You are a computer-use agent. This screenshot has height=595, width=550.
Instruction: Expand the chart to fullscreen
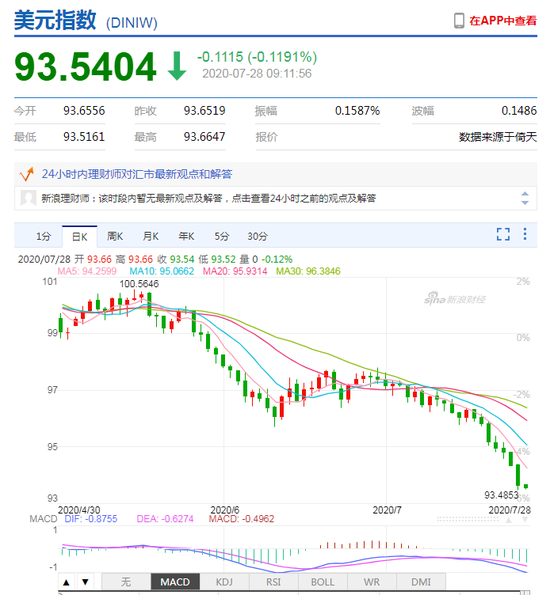(503, 234)
